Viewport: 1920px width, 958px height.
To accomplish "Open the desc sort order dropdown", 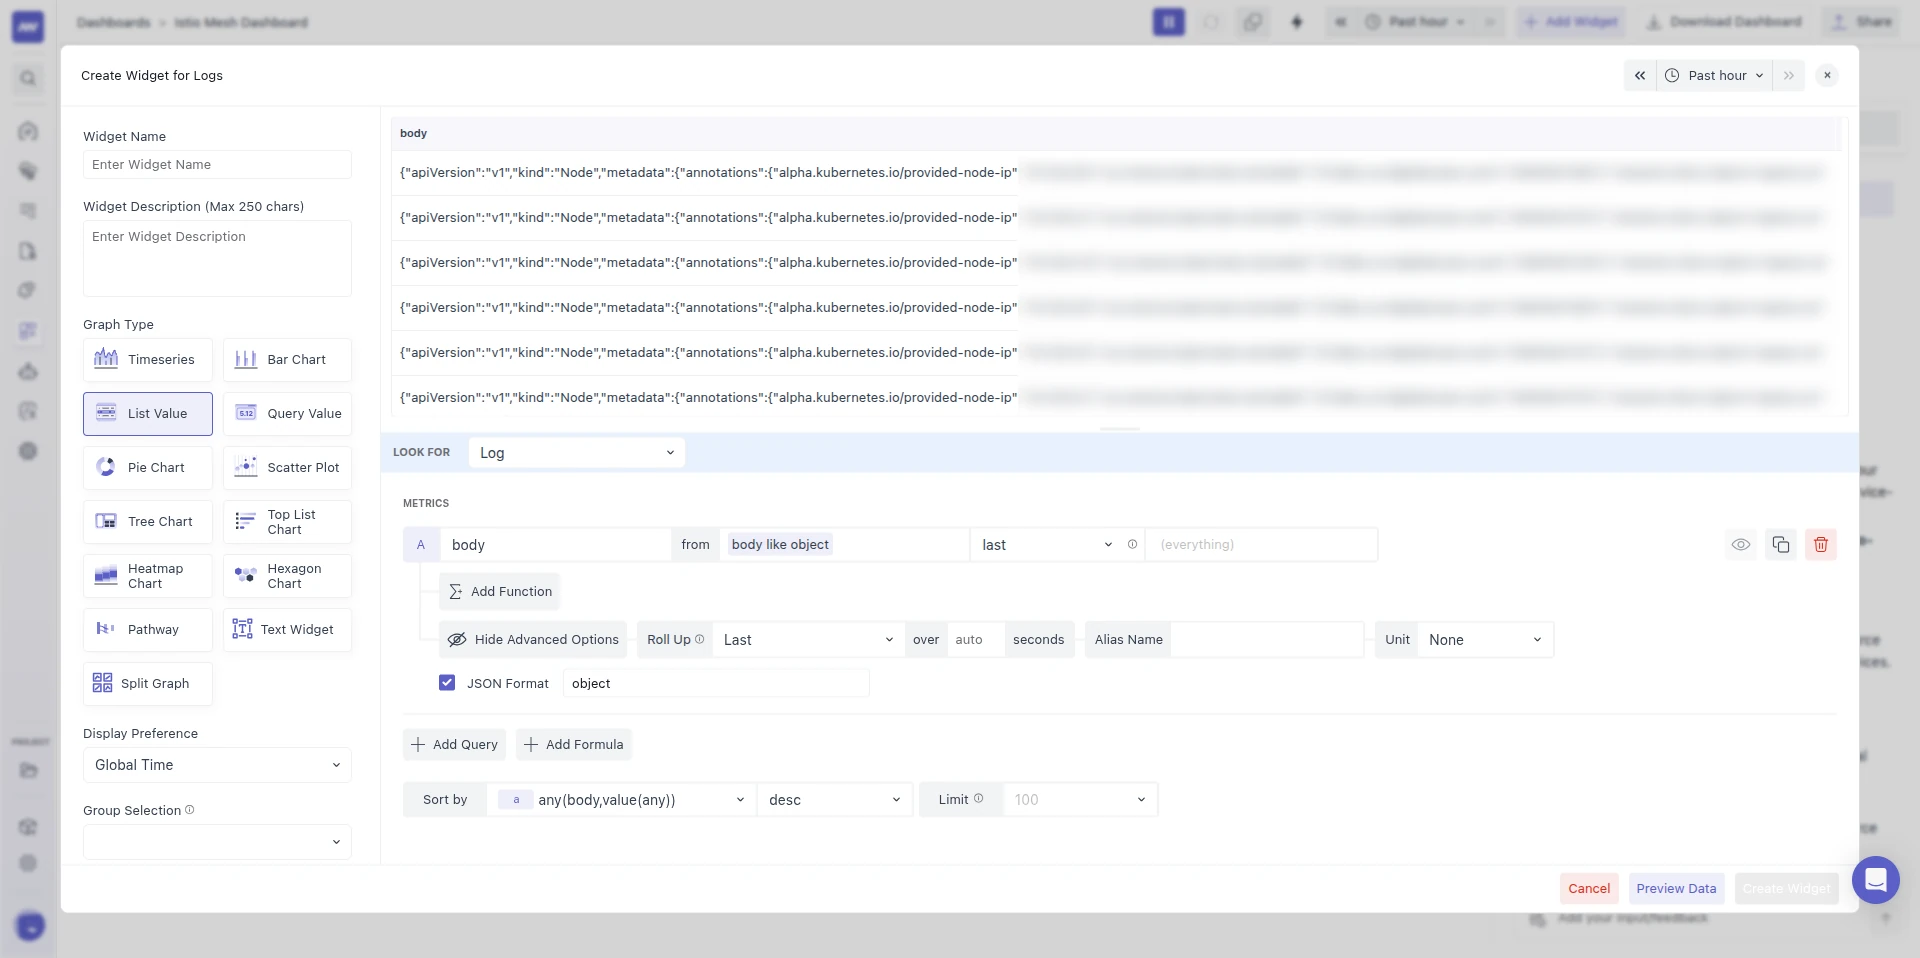I will tap(835, 800).
